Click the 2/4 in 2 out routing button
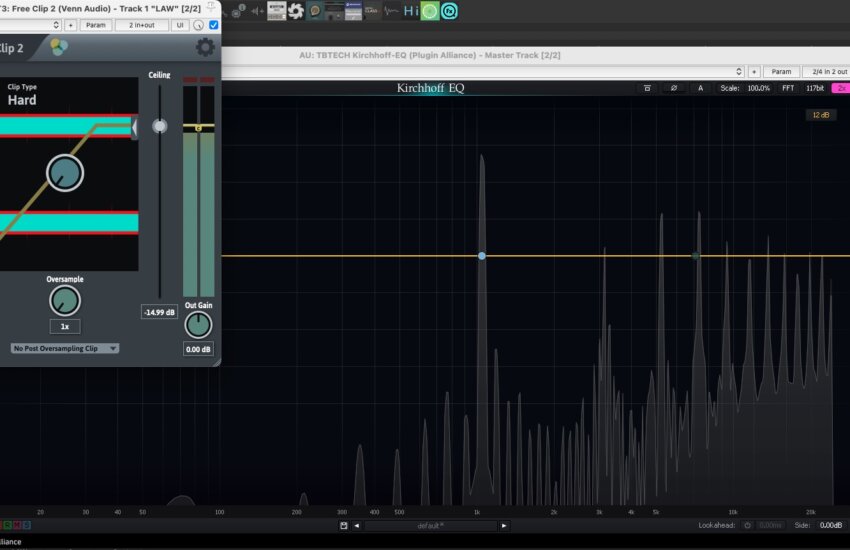The image size is (850, 550). (825, 72)
